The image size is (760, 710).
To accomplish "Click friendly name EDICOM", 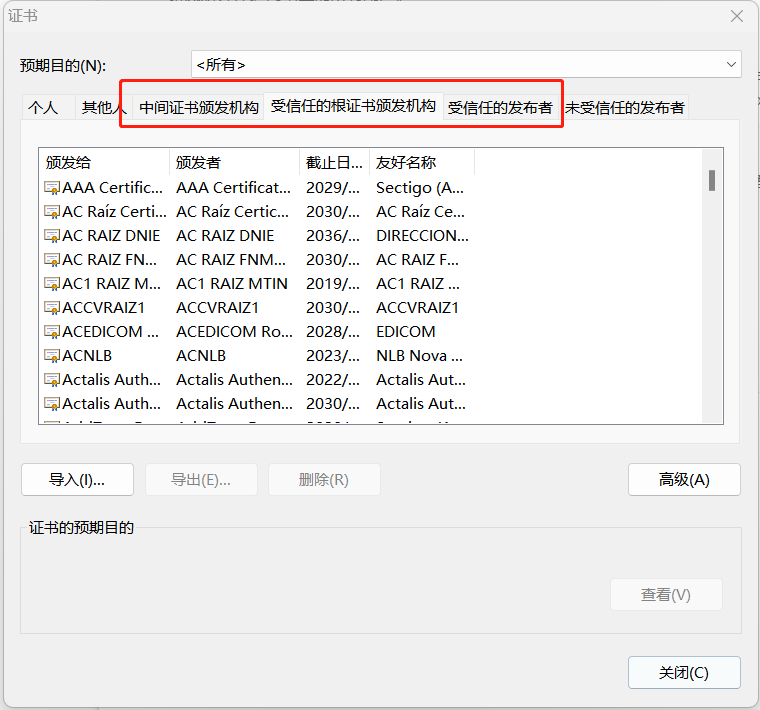I will pyautogui.click(x=406, y=331).
